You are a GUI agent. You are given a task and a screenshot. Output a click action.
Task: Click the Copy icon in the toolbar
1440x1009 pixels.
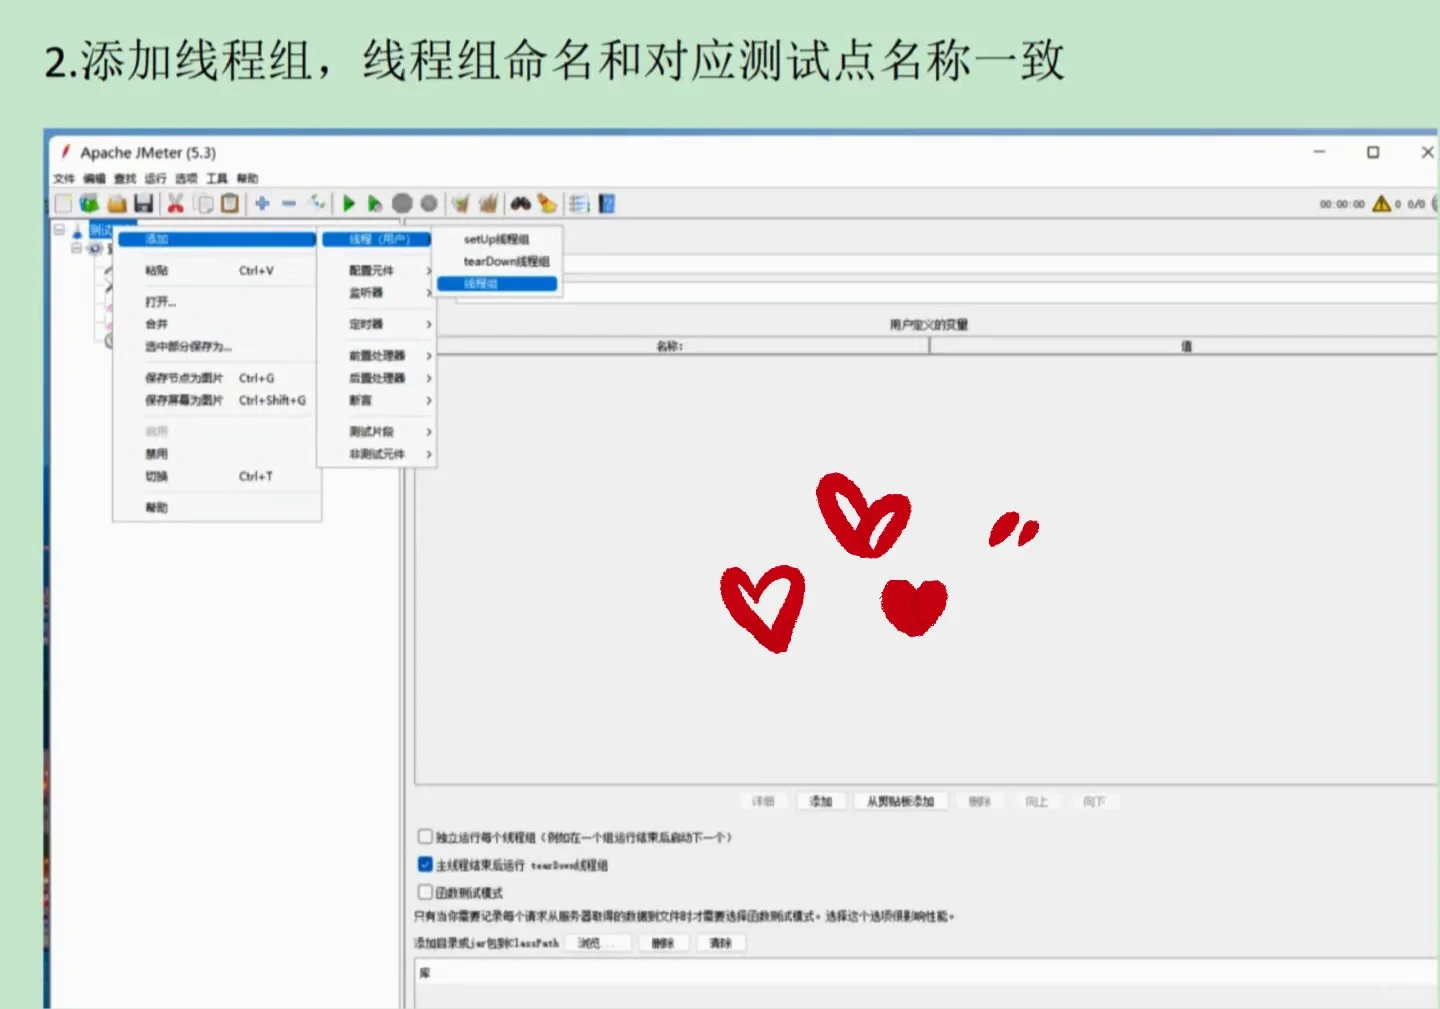tap(203, 204)
